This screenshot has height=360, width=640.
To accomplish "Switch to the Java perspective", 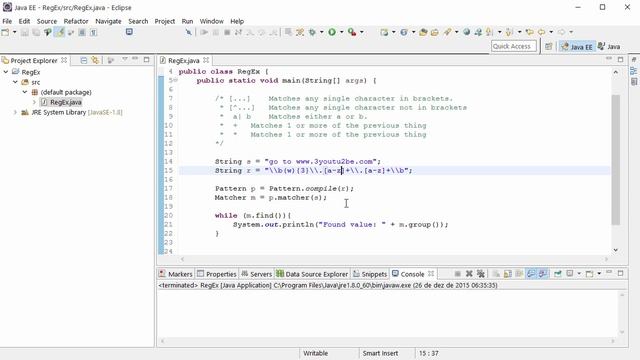I will pos(609,47).
